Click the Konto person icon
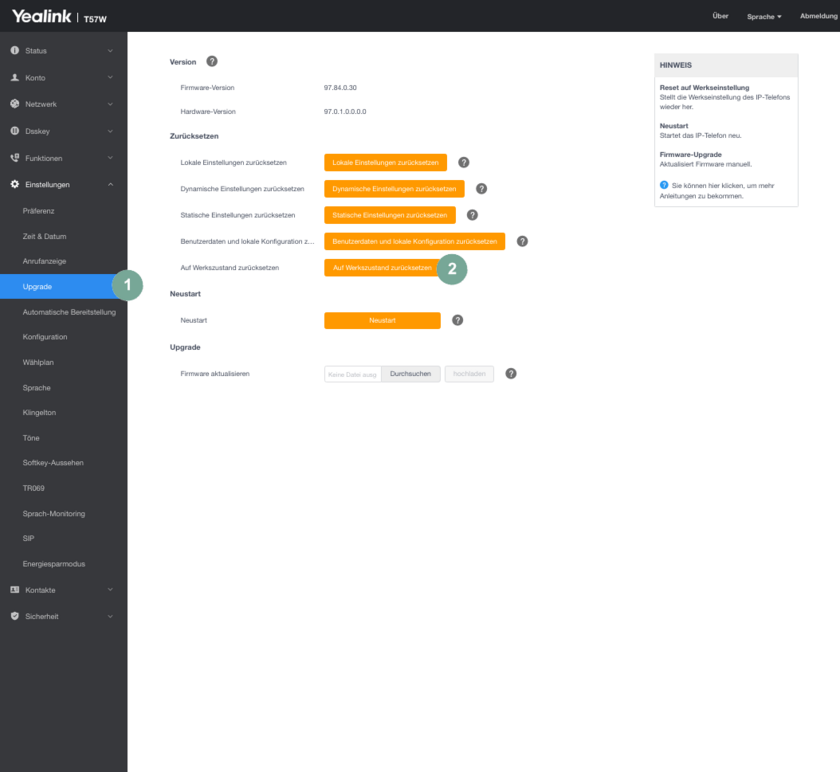840x772 pixels. (14, 78)
